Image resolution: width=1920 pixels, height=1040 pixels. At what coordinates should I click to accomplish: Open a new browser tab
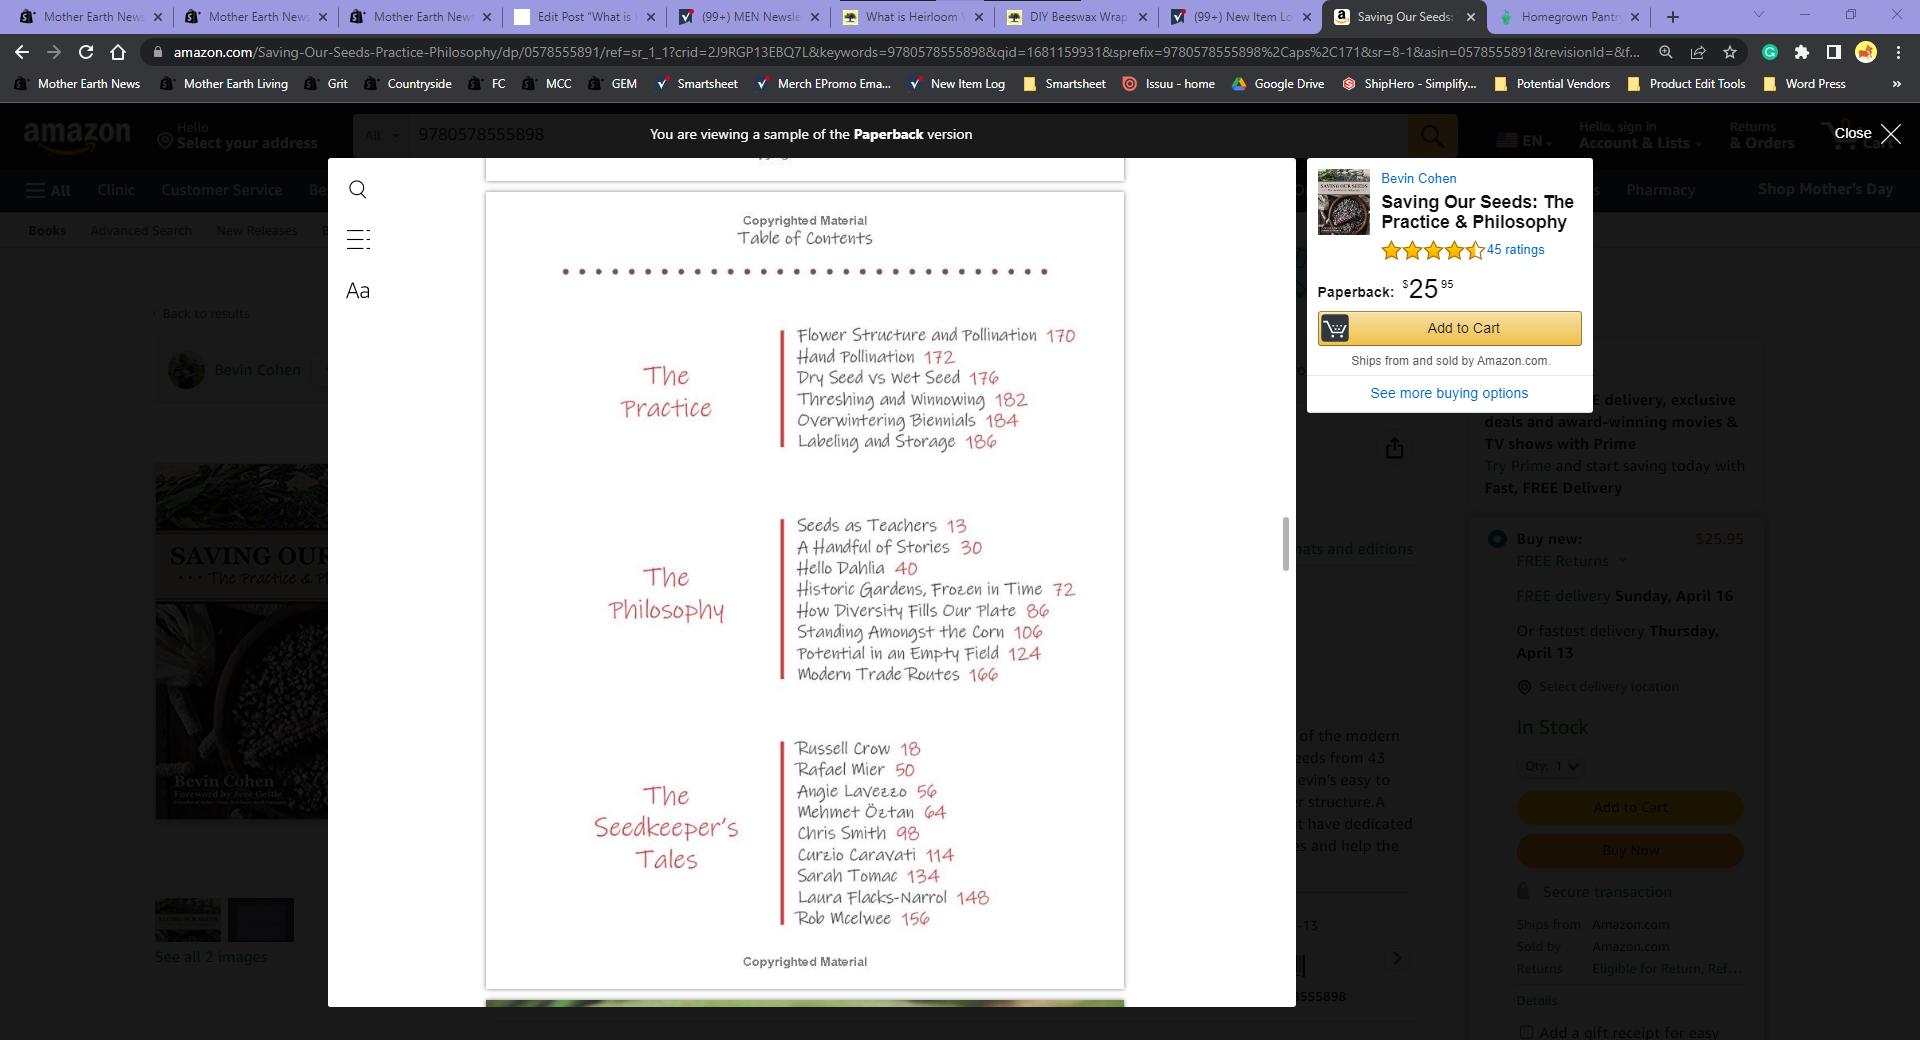pyautogui.click(x=1673, y=16)
